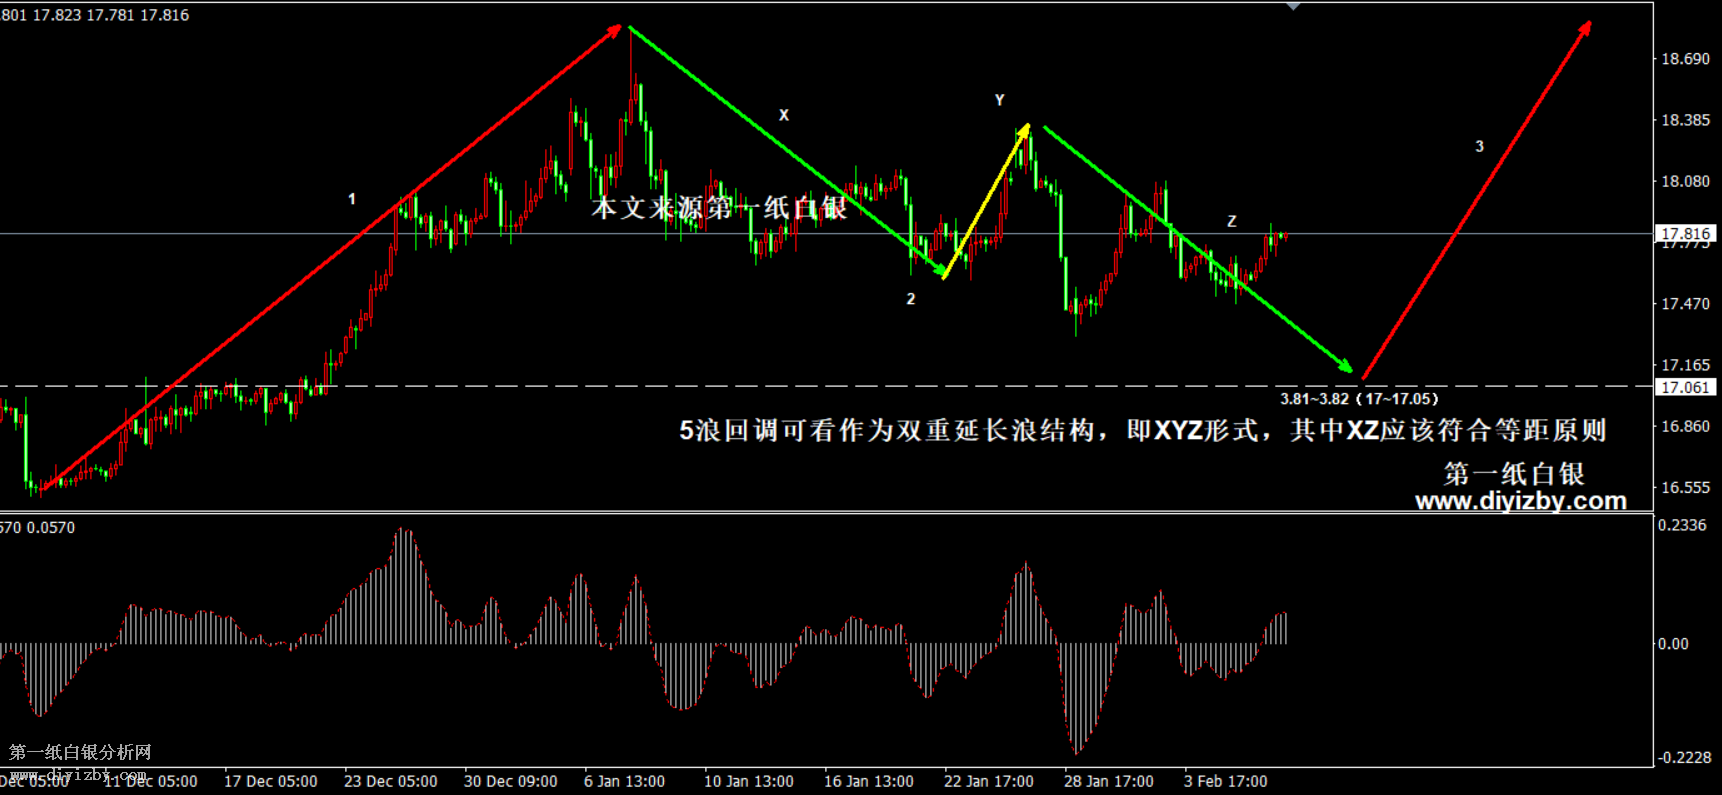Select the yellow Y wave arrow
This screenshot has width=1722, height=795.
point(986,200)
